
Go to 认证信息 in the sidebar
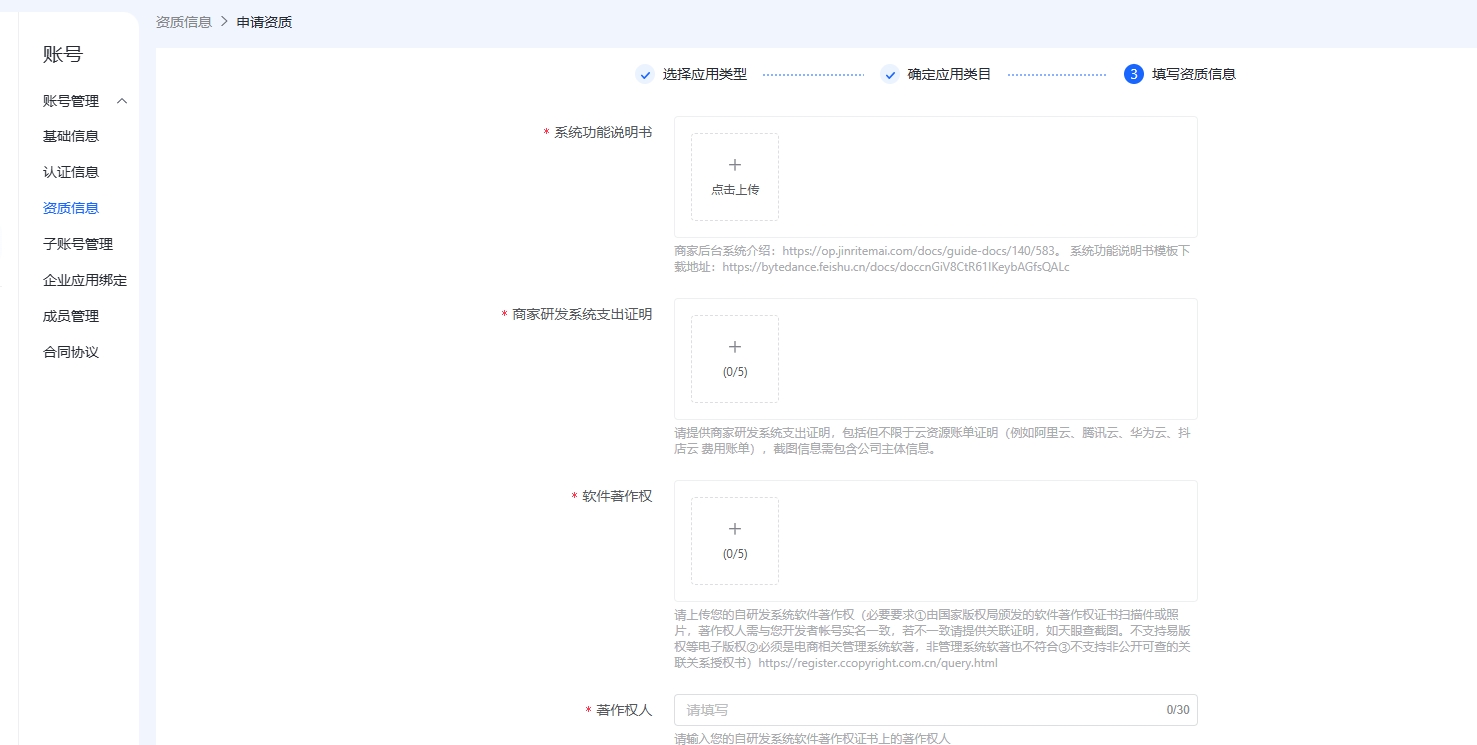point(71,172)
